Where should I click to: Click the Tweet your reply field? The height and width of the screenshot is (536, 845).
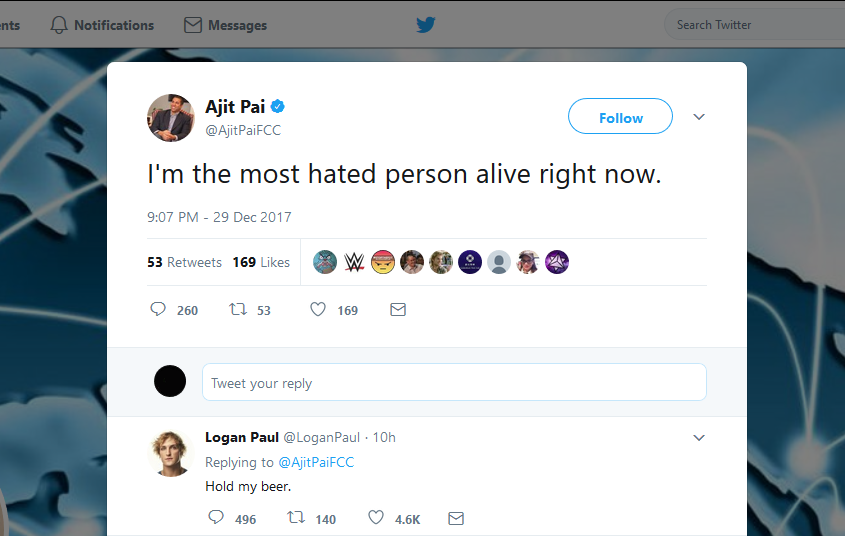pyautogui.click(x=454, y=383)
